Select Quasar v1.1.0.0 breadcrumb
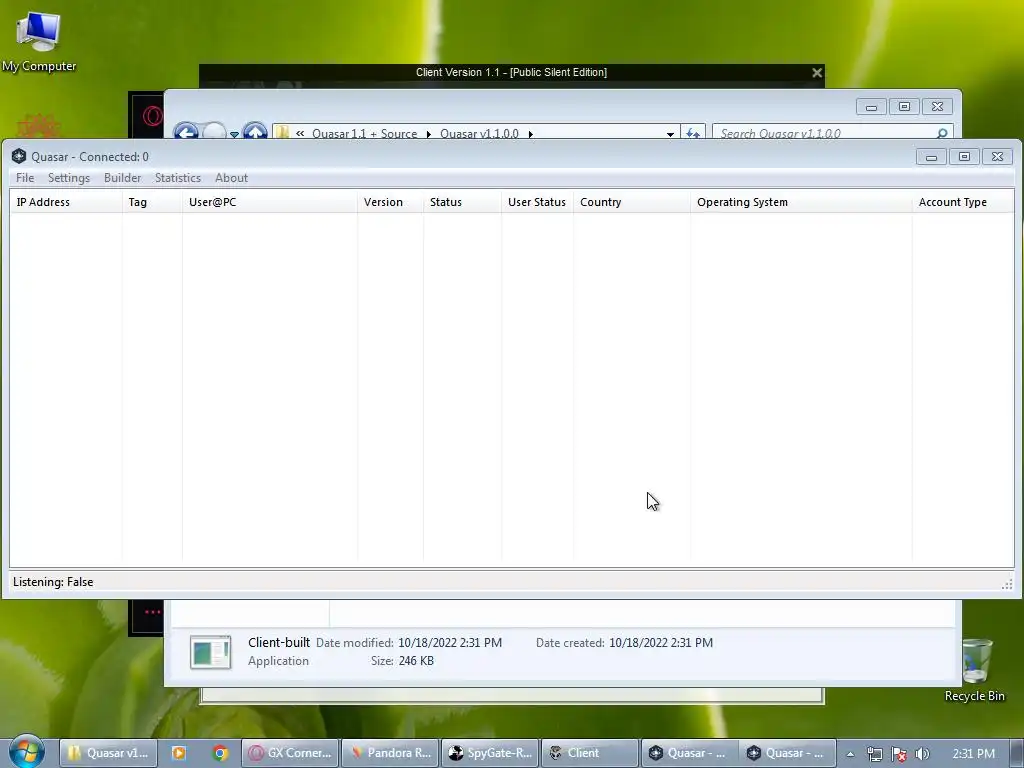This screenshot has width=1024, height=768. [x=479, y=133]
